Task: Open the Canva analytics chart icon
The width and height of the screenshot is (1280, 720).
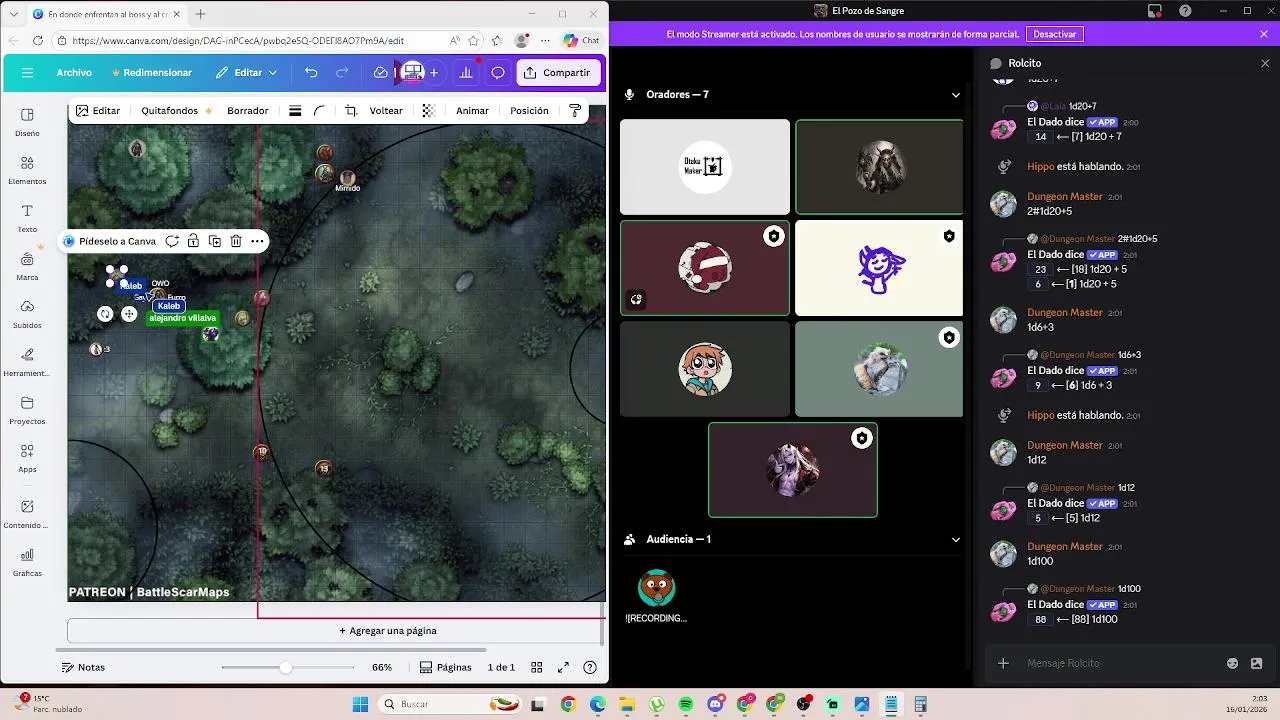Action: coord(465,73)
